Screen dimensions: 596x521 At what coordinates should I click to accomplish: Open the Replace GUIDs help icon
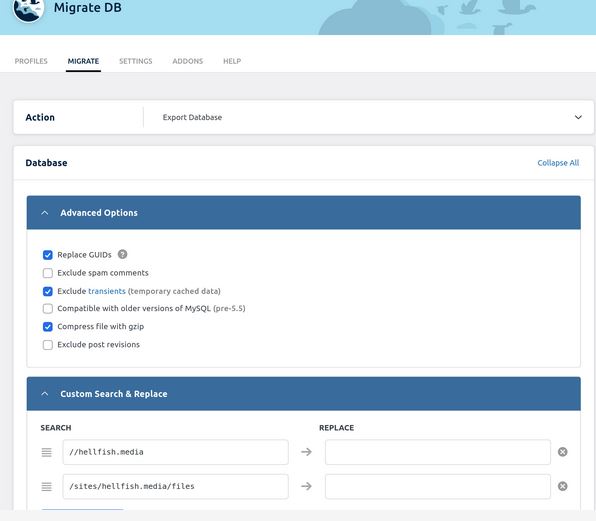[x=122, y=254]
